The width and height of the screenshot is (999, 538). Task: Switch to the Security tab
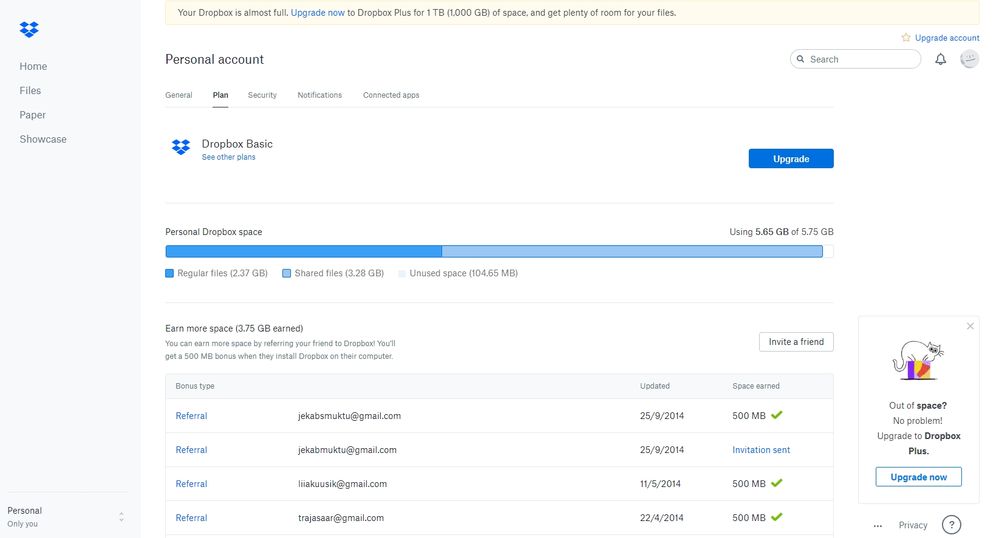[x=262, y=95]
